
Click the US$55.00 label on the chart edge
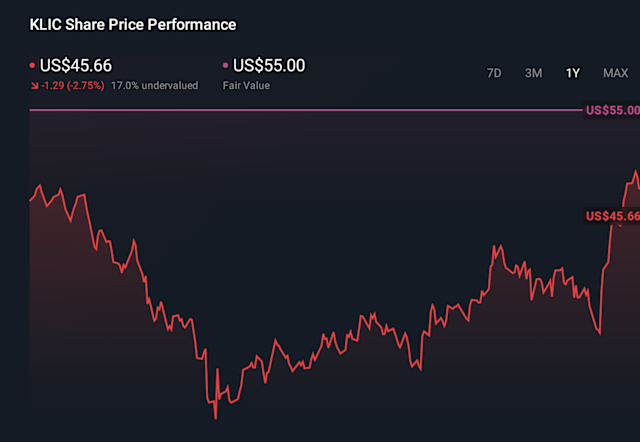pyautogui.click(x=610, y=109)
